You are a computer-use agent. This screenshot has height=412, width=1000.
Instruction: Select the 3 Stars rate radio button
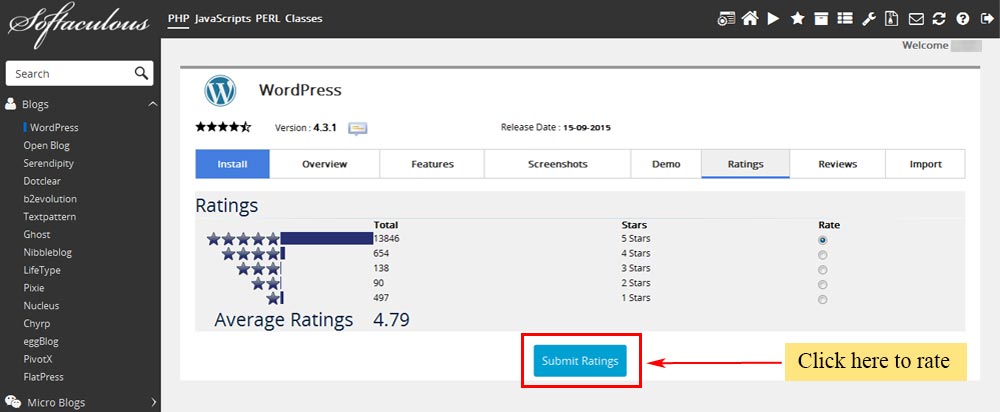tap(823, 270)
